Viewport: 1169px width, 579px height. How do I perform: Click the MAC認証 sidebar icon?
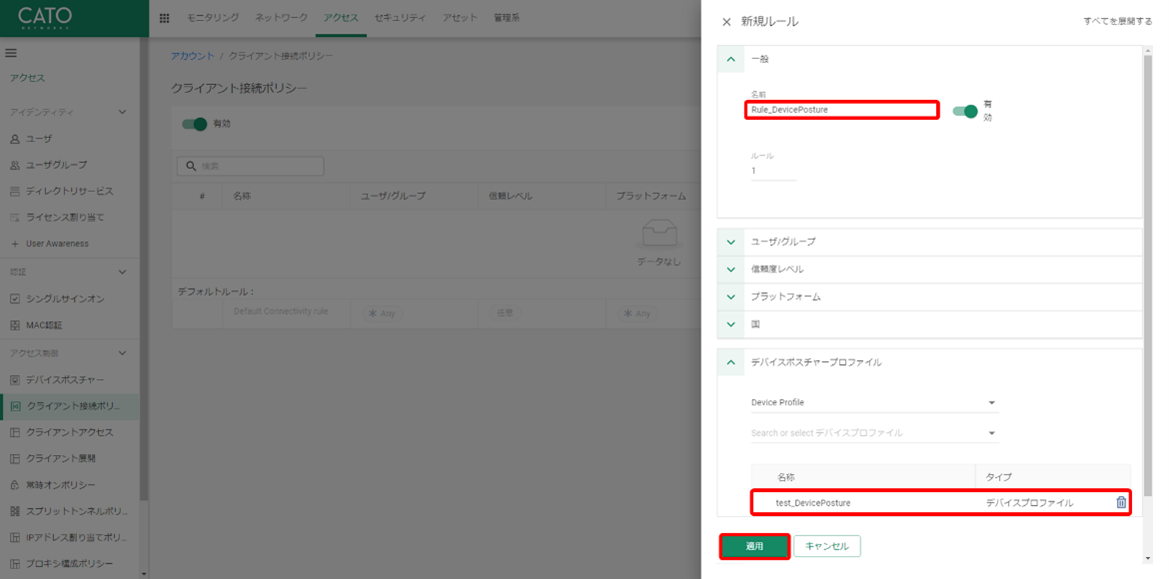pos(15,326)
